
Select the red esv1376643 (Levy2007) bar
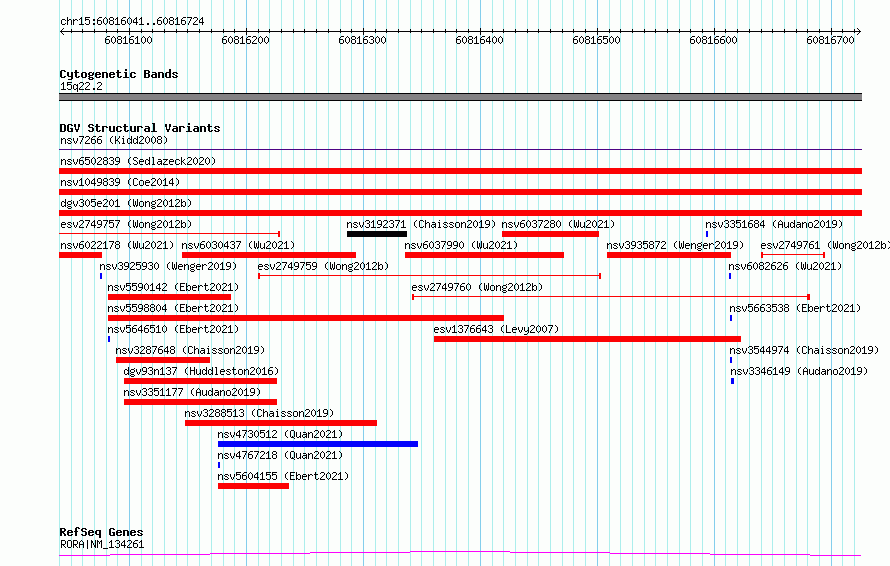coord(587,339)
